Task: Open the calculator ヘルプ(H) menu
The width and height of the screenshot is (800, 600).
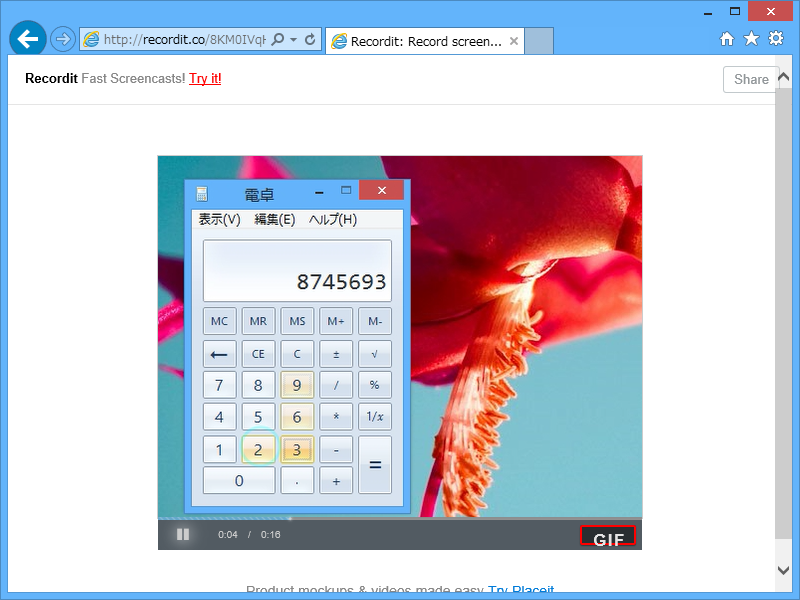Action: (333, 219)
